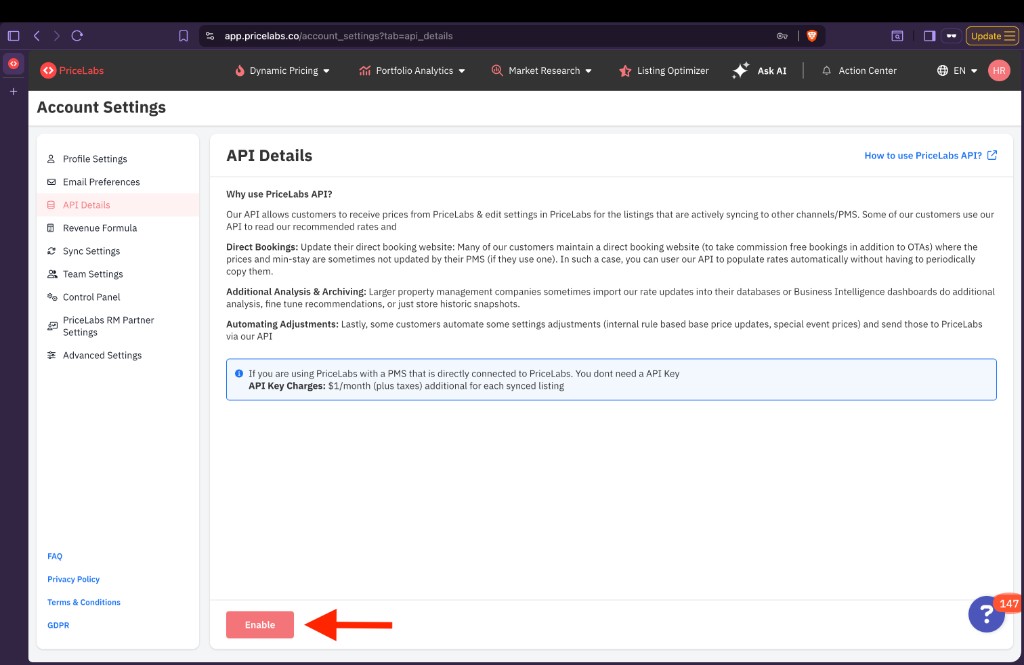Add a new vertical tab with plus

13,91
